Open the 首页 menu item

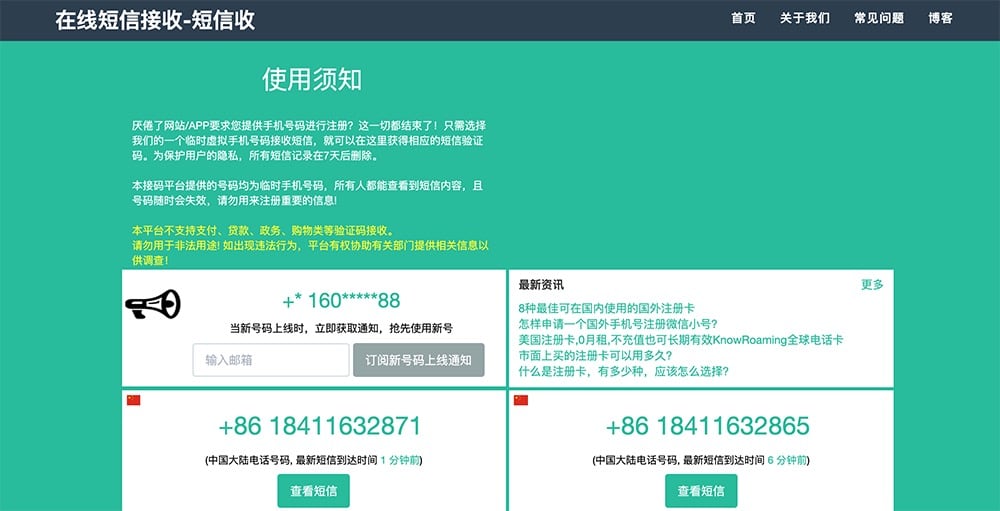pyautogui.click(x=743, y=18)
